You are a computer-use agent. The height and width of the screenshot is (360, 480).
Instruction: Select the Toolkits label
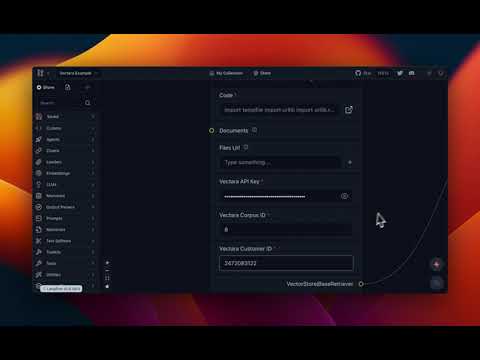(53, 252)
